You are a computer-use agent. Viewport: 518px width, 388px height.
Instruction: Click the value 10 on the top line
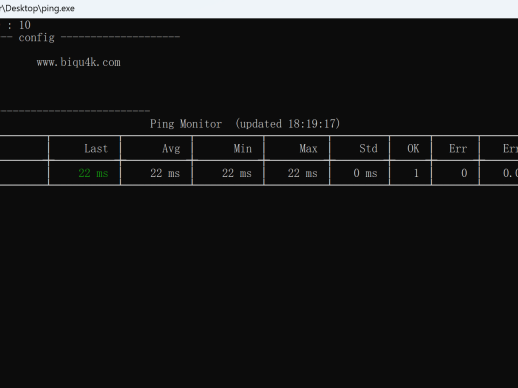tap(25, 25)
